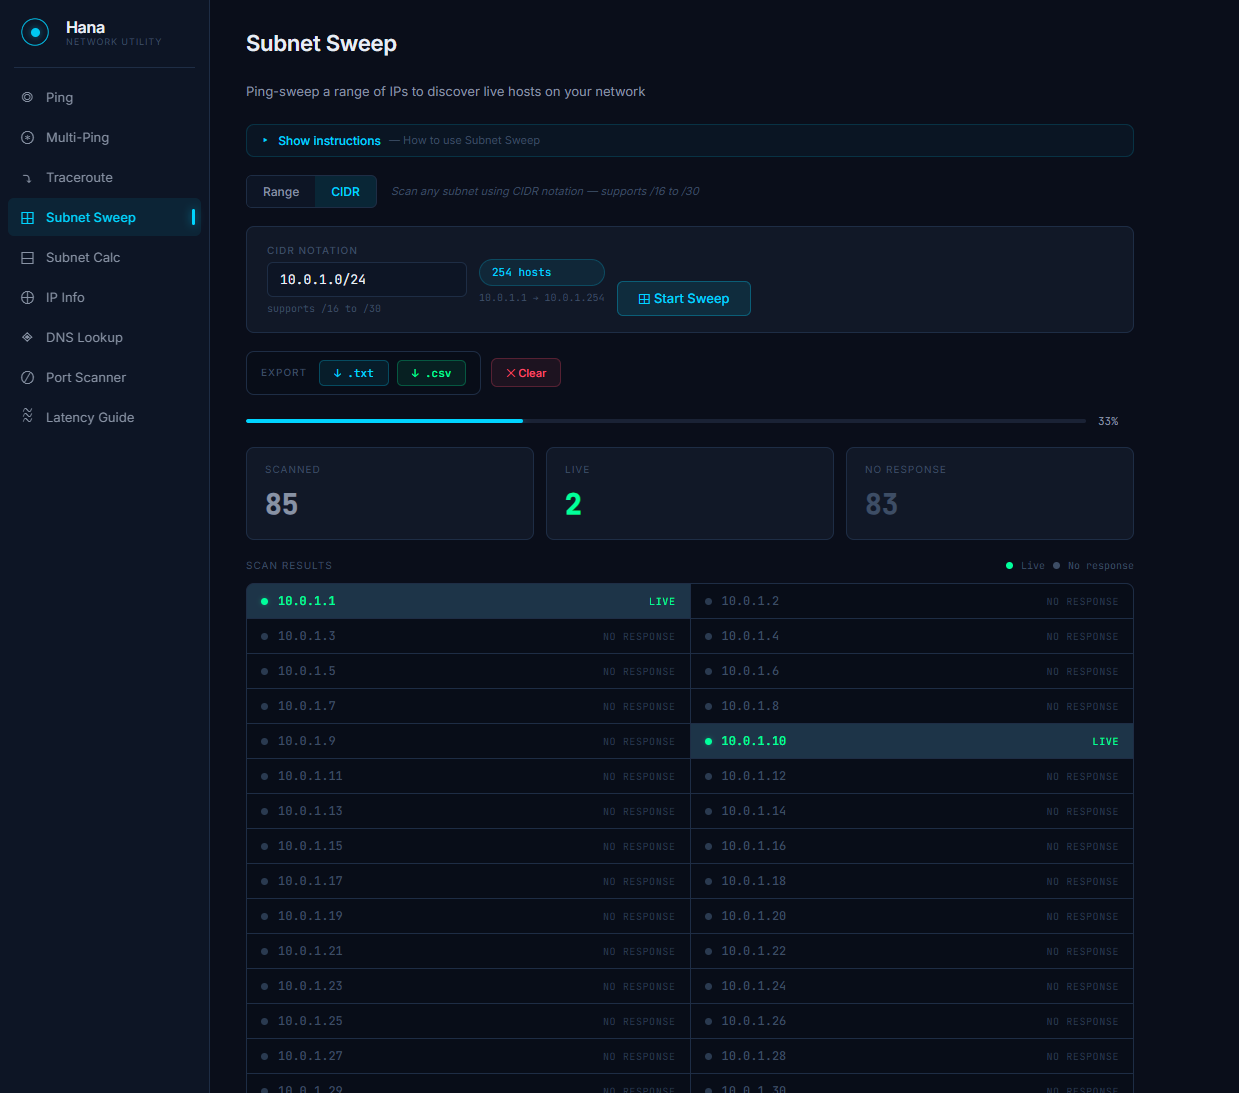Click result row 10.0.1.15
Image resolution: width=1239 pixels, height=1093 pixels.
[468, 846]
